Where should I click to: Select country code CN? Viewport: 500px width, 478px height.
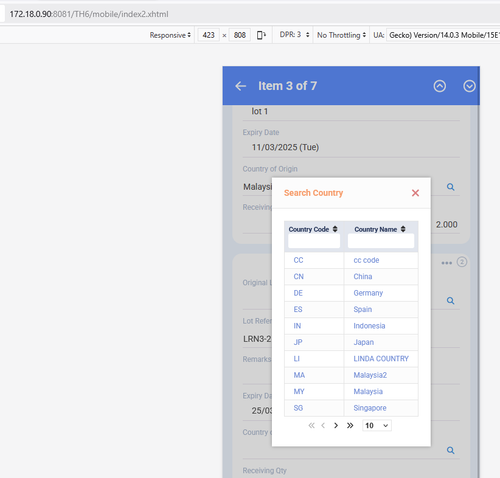[298, 276]
